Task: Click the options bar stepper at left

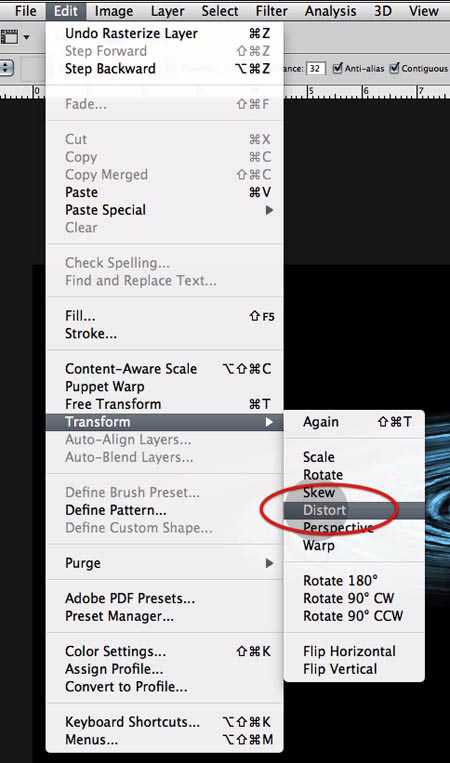Action: tap(6, 68)
